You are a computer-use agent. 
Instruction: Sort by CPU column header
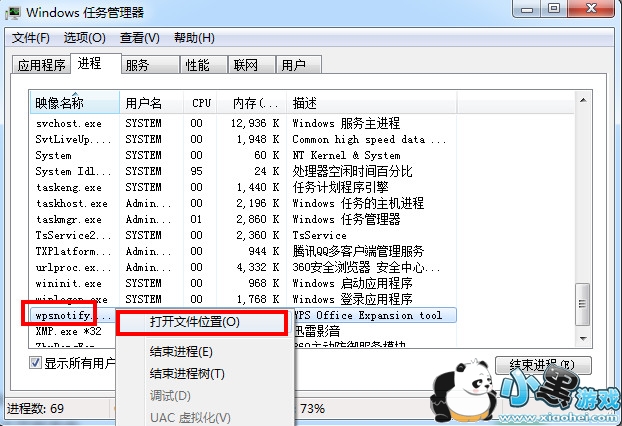(x=200, y=103)
